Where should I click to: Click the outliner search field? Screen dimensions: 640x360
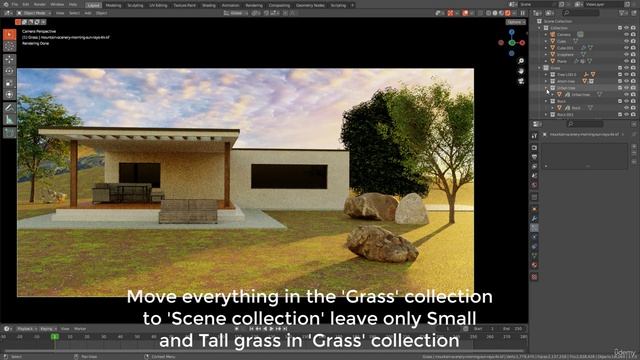(x=580, y=13)
